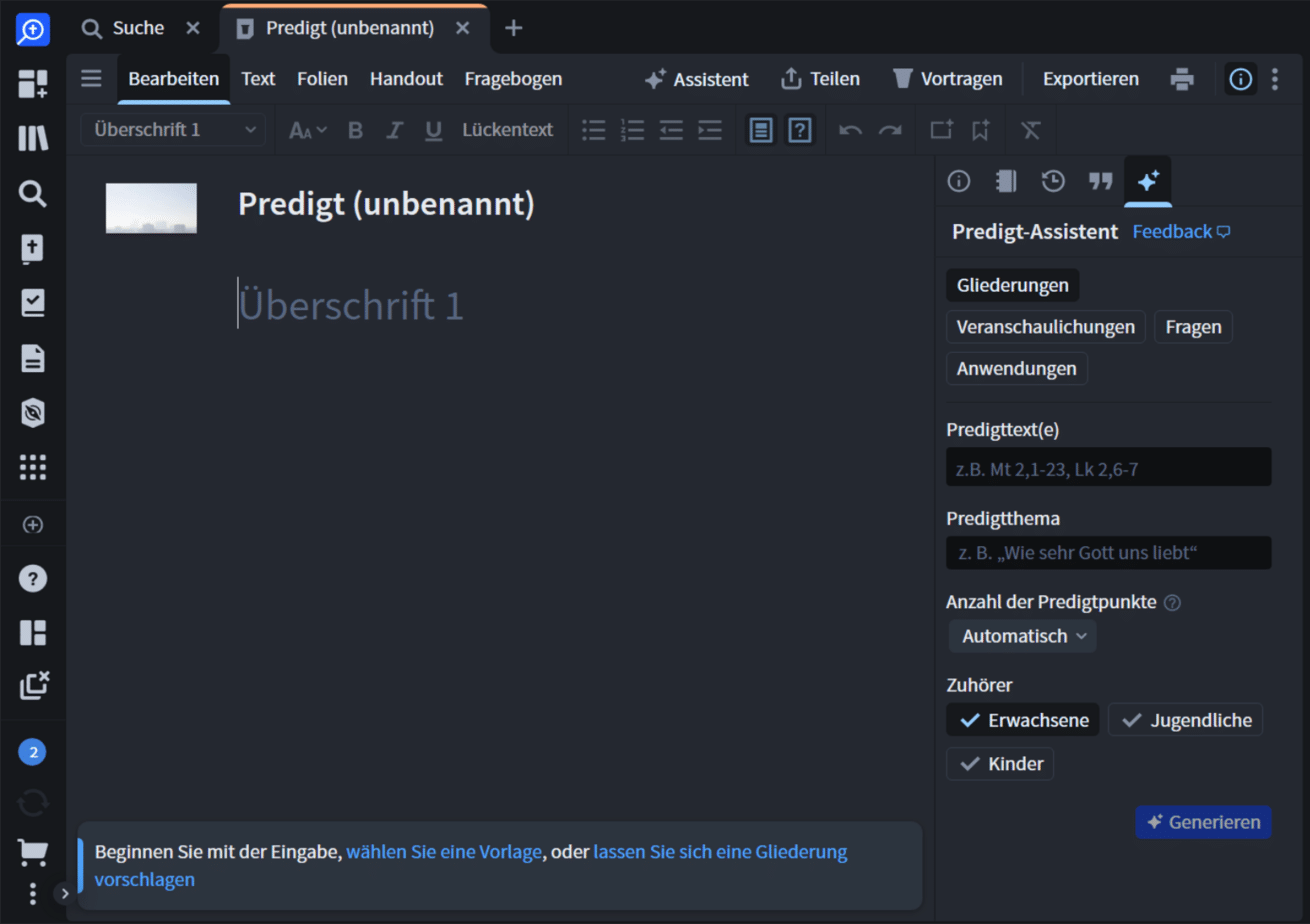
Task: Apply italic formatting
Action: click(x=394, y=130)
